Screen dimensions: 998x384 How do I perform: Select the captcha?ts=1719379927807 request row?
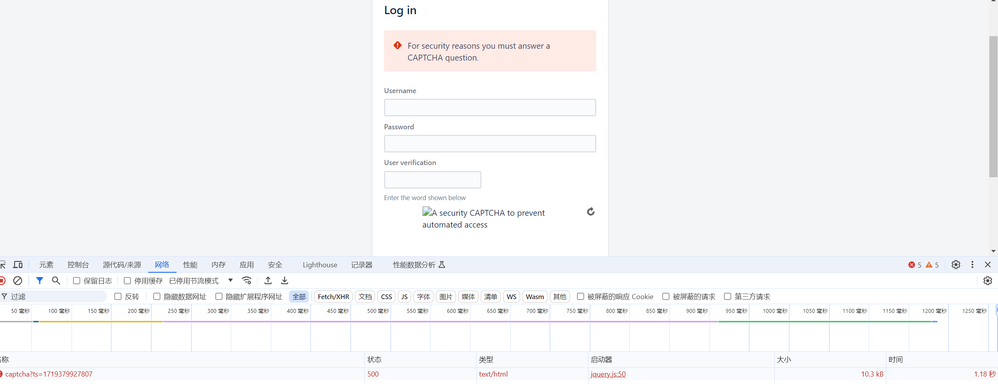(x=499, y=374)
